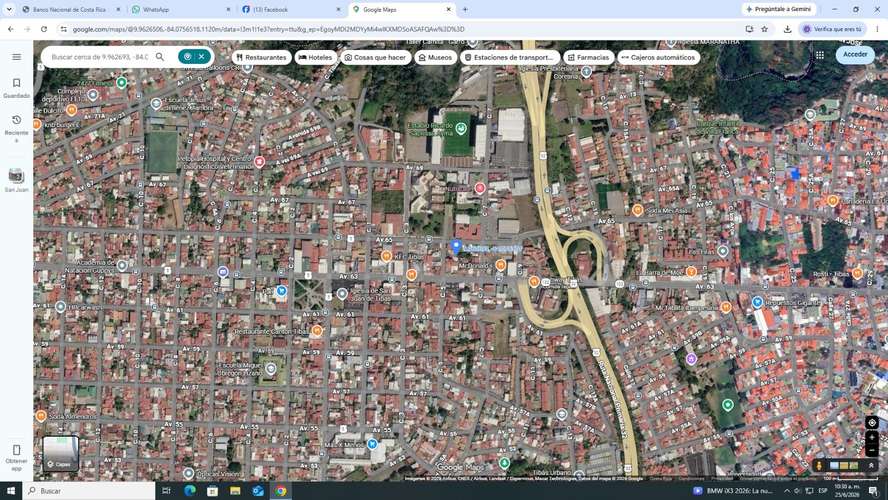Open a new browser tab

(x=465, y=10)
